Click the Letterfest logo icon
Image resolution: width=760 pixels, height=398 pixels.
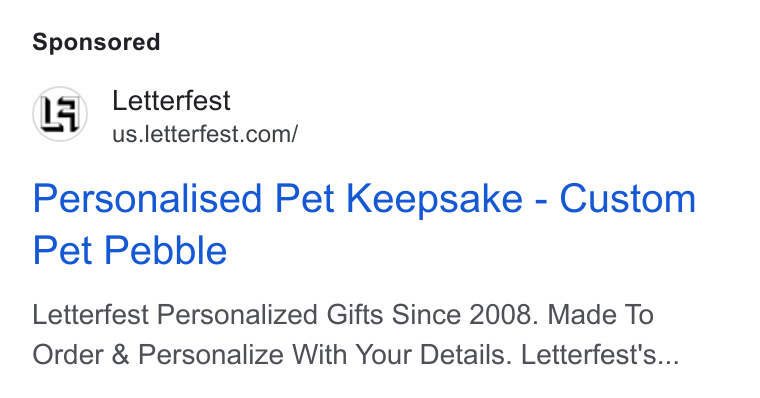(60, 114)
